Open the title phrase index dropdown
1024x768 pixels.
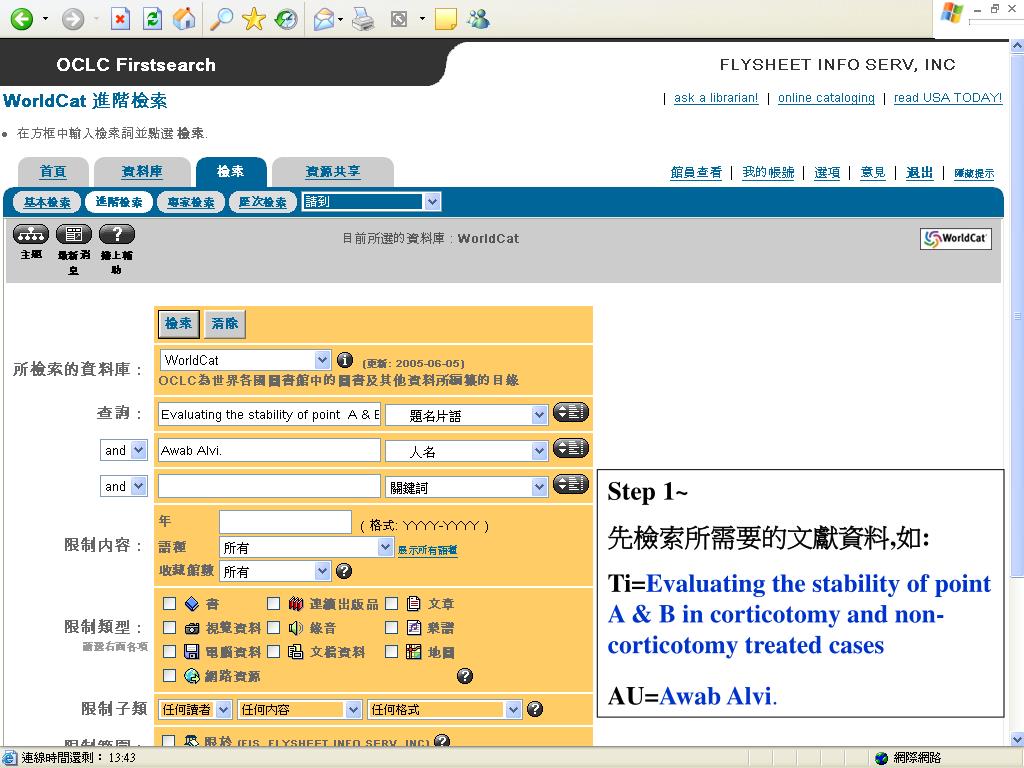(466, 415)
